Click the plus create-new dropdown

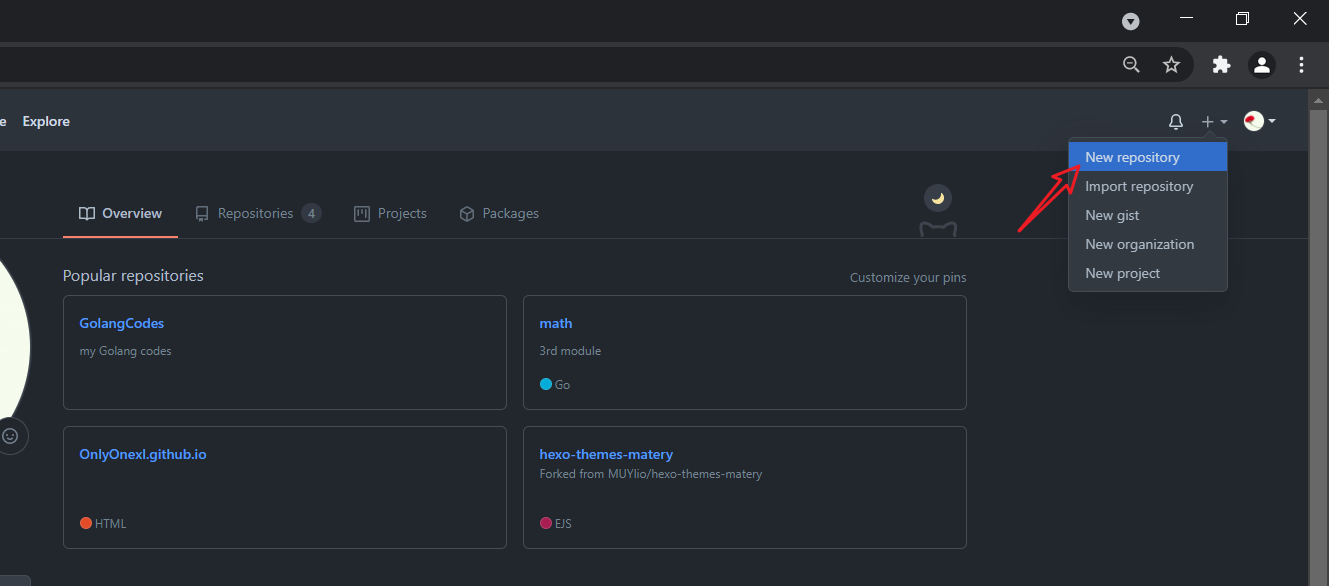pyautogui.click(x=1214, y=122)
